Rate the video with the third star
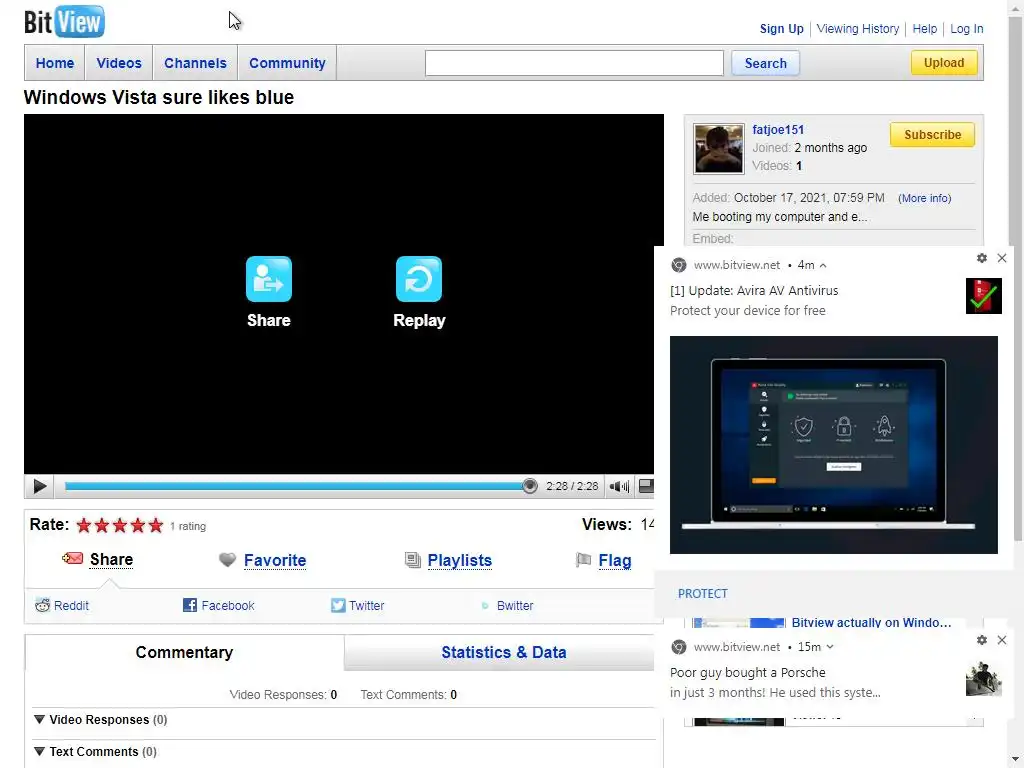The image size is (1024, 768). [x=120, y=525]
